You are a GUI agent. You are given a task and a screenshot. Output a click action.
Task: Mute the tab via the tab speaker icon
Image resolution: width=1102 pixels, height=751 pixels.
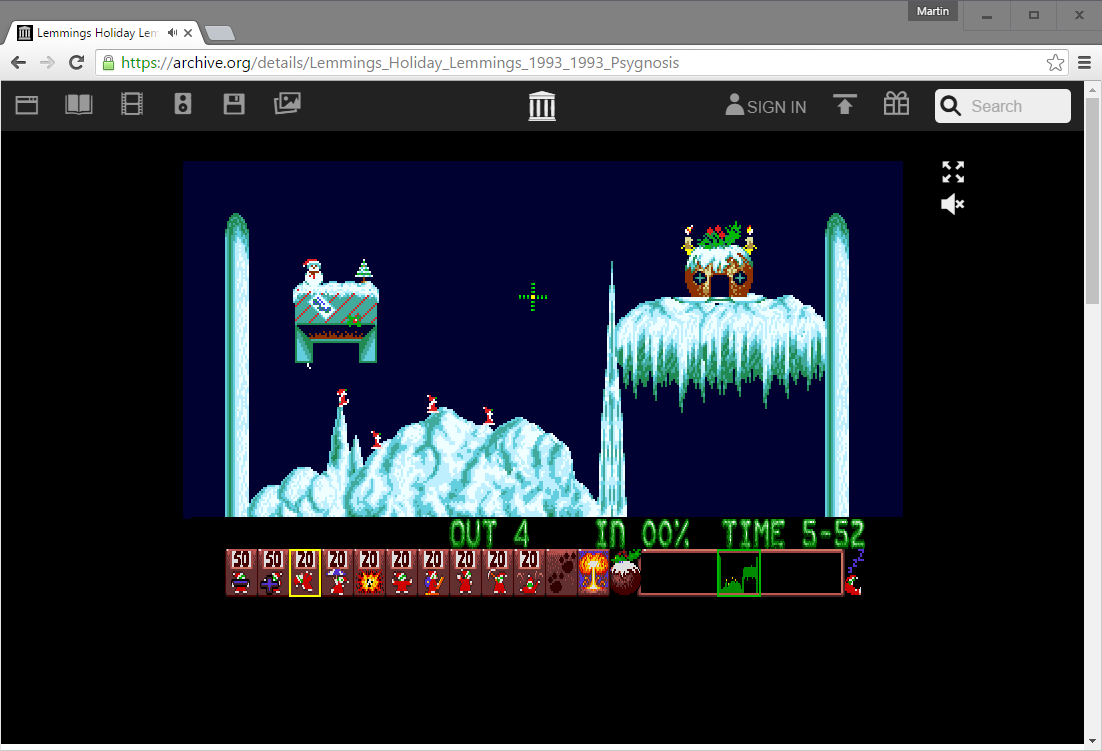[x=172, y=32]
